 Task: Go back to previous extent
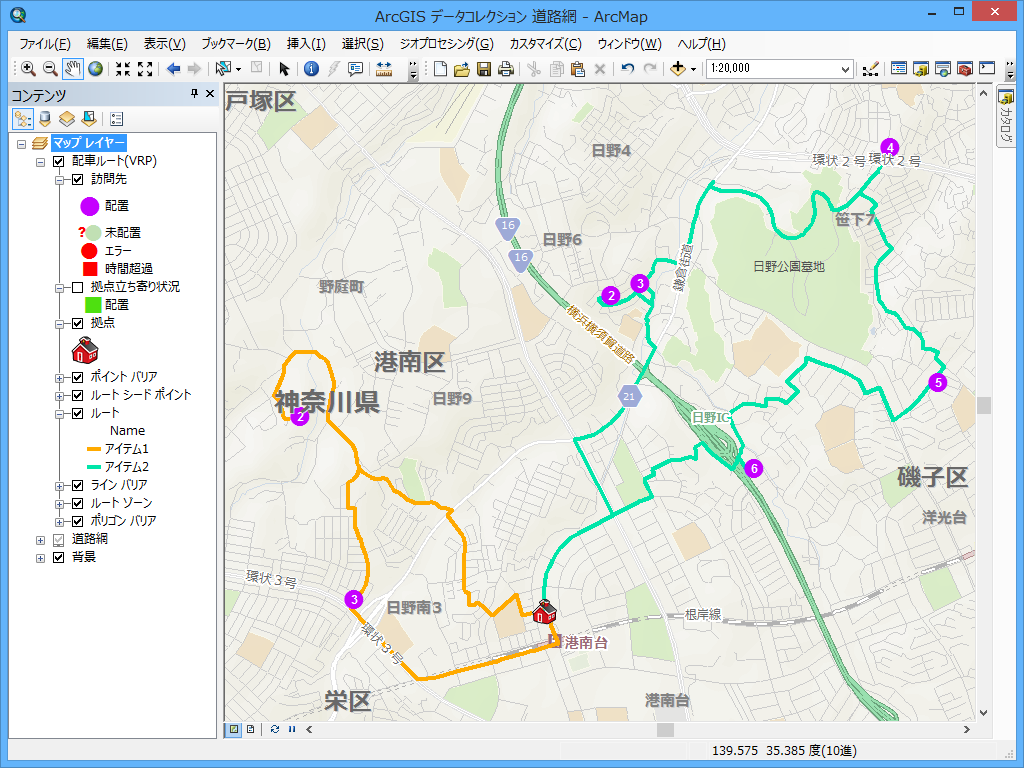tap(173, 69)
